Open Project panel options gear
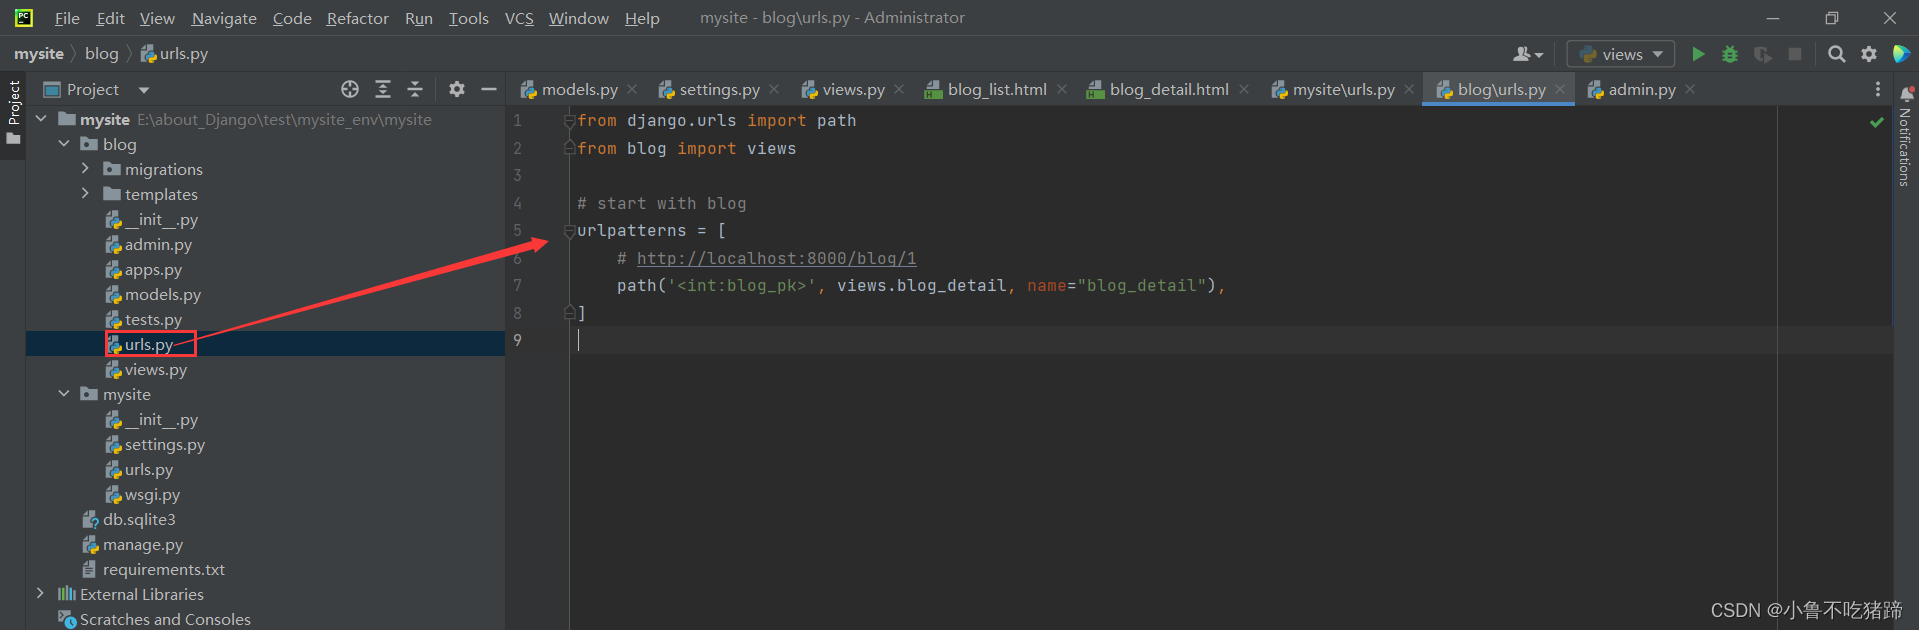This screenshot has width=1919, height=630. 457,89
